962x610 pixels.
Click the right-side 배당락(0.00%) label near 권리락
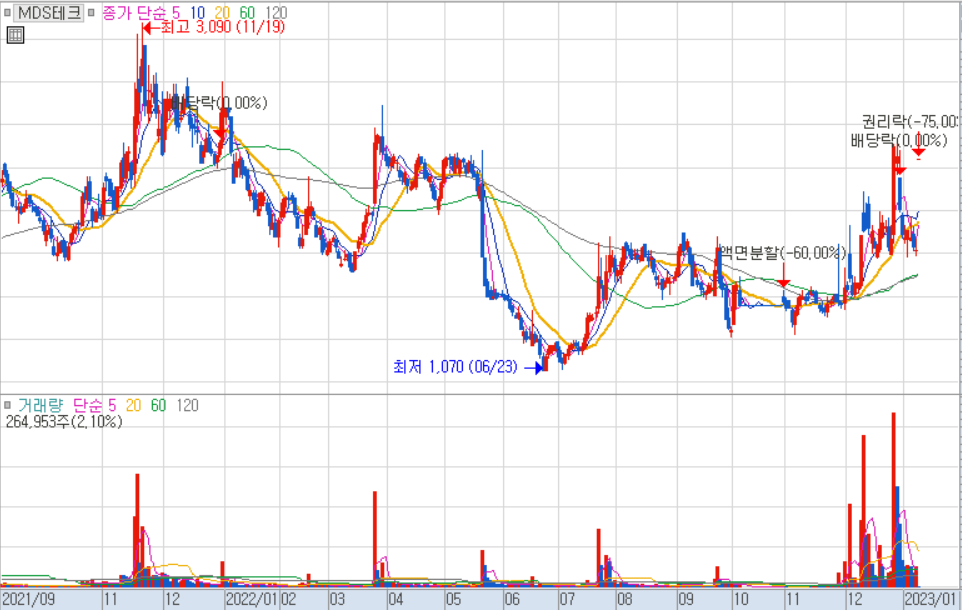point(899,141)
